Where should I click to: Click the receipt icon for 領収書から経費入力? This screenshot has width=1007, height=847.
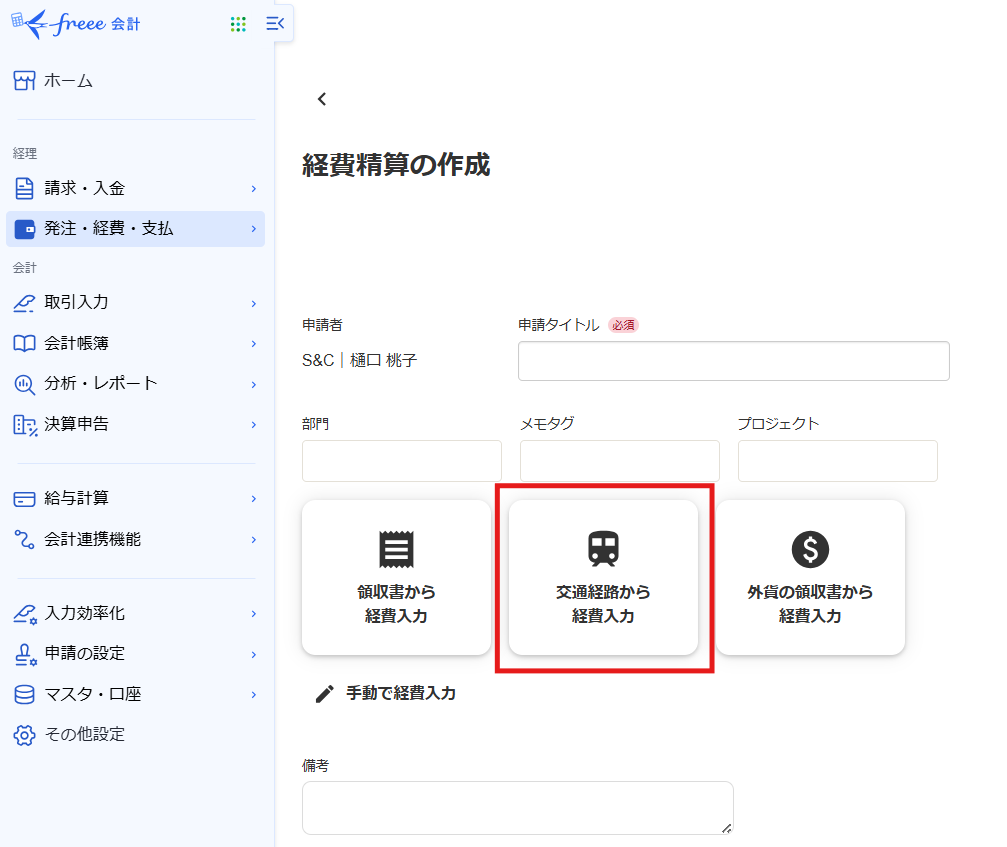pos(396,549)
